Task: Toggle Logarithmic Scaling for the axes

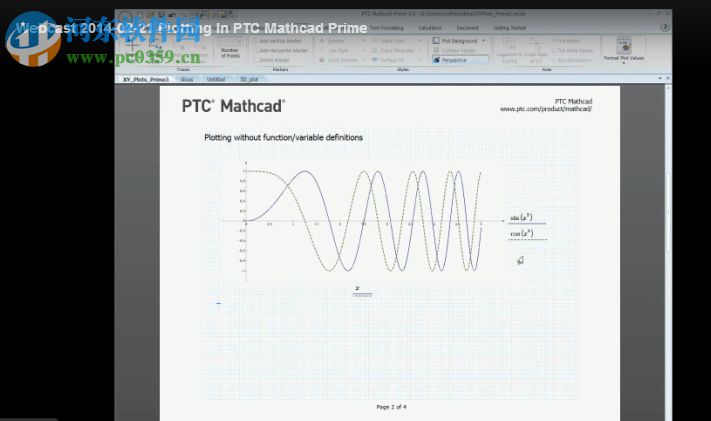Action: pos(509,51)
